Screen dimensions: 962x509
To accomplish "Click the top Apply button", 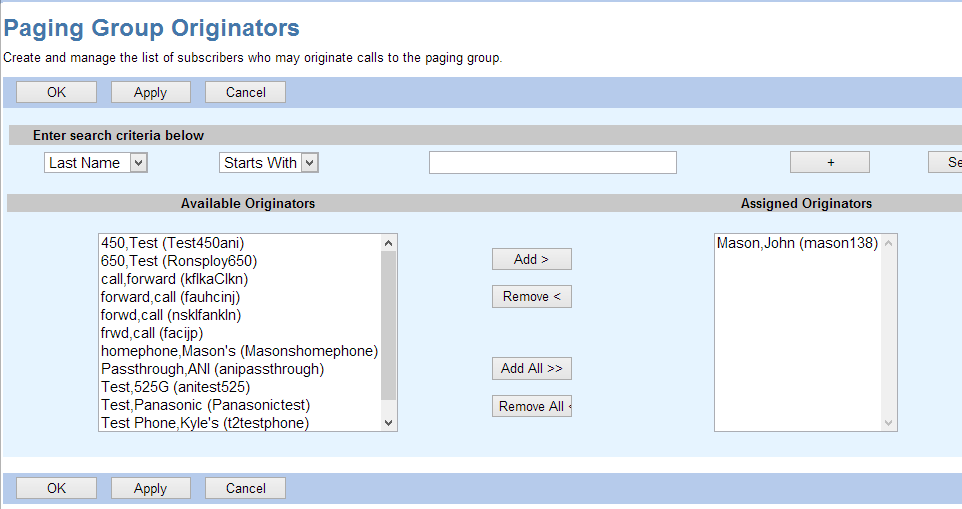I will pyautogui.click(x=150, y=92).
